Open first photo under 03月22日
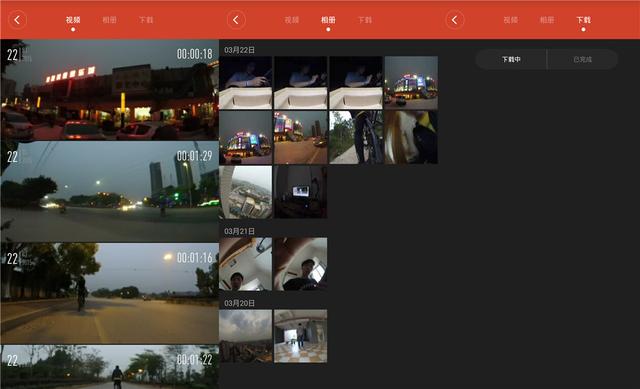640x389 pixels. coord(246,83)
